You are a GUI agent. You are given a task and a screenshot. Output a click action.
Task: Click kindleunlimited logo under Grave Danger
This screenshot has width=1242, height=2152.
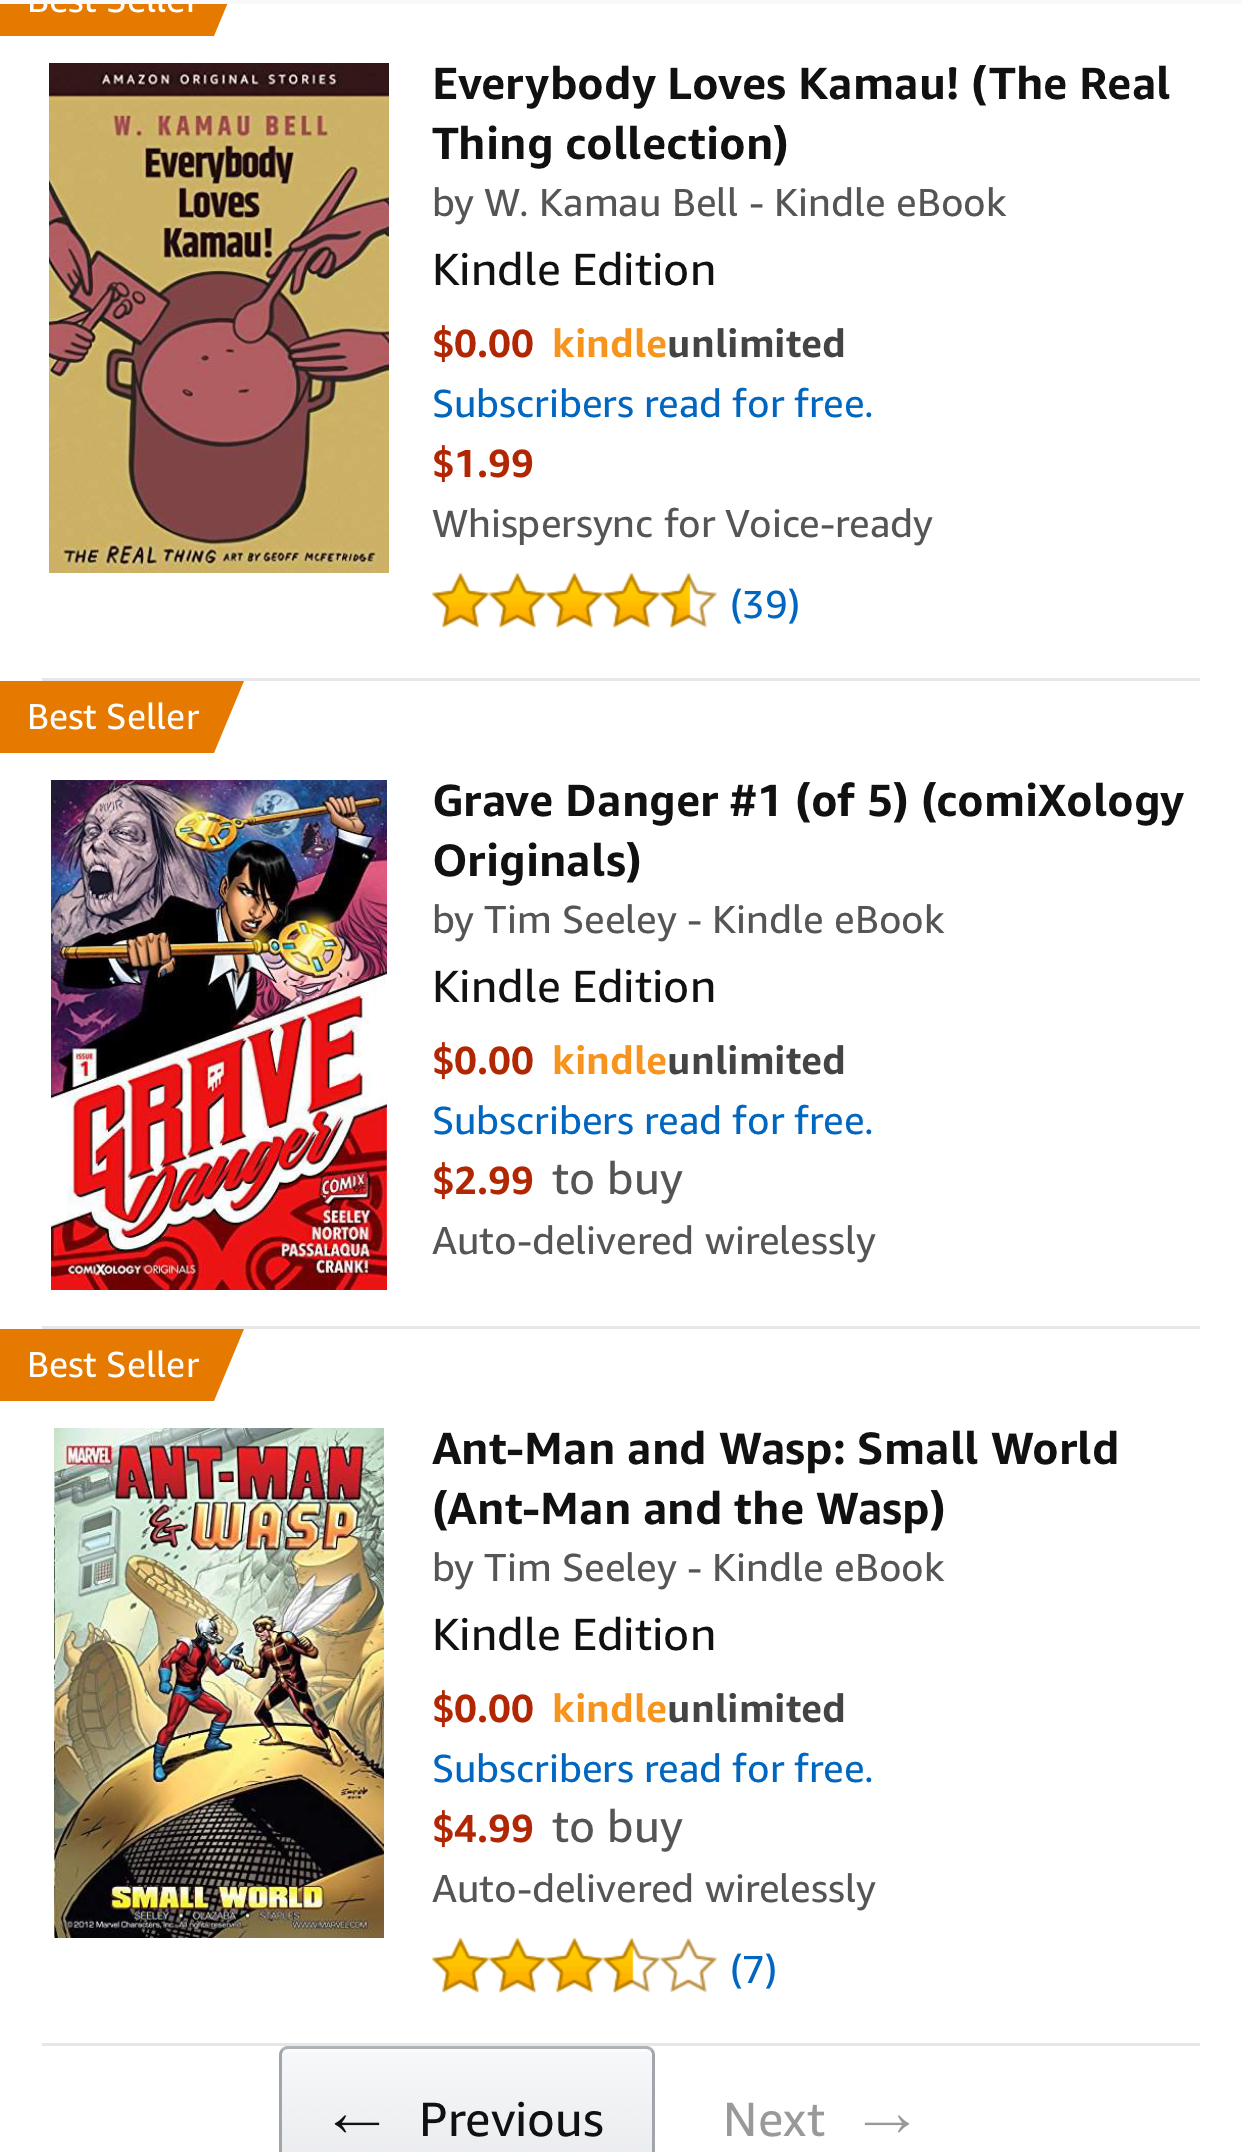coord(698,1061)
